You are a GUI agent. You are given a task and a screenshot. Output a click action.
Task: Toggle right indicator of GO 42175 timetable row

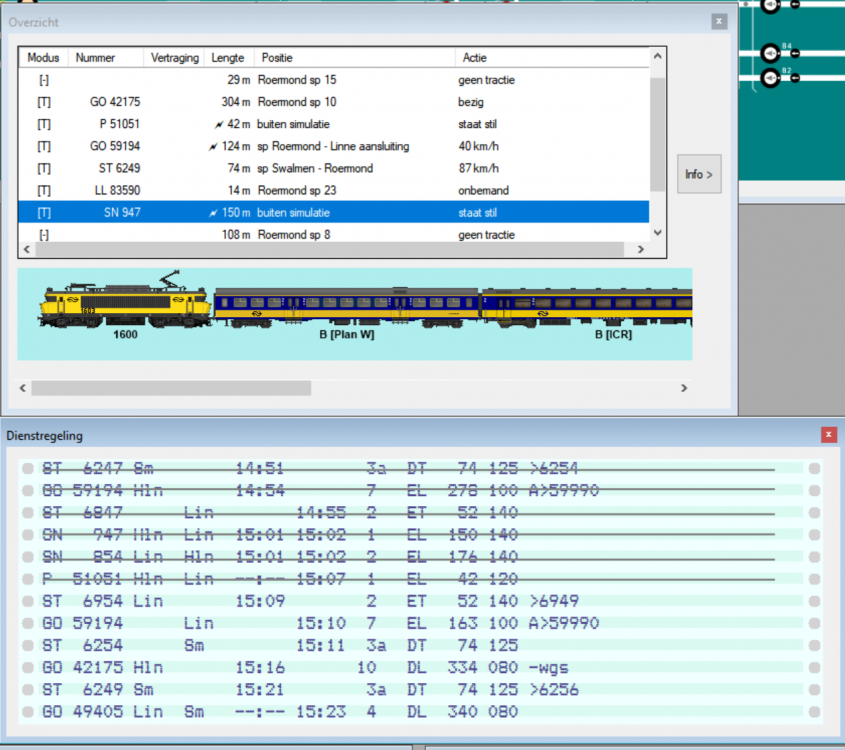pos(815,668)
